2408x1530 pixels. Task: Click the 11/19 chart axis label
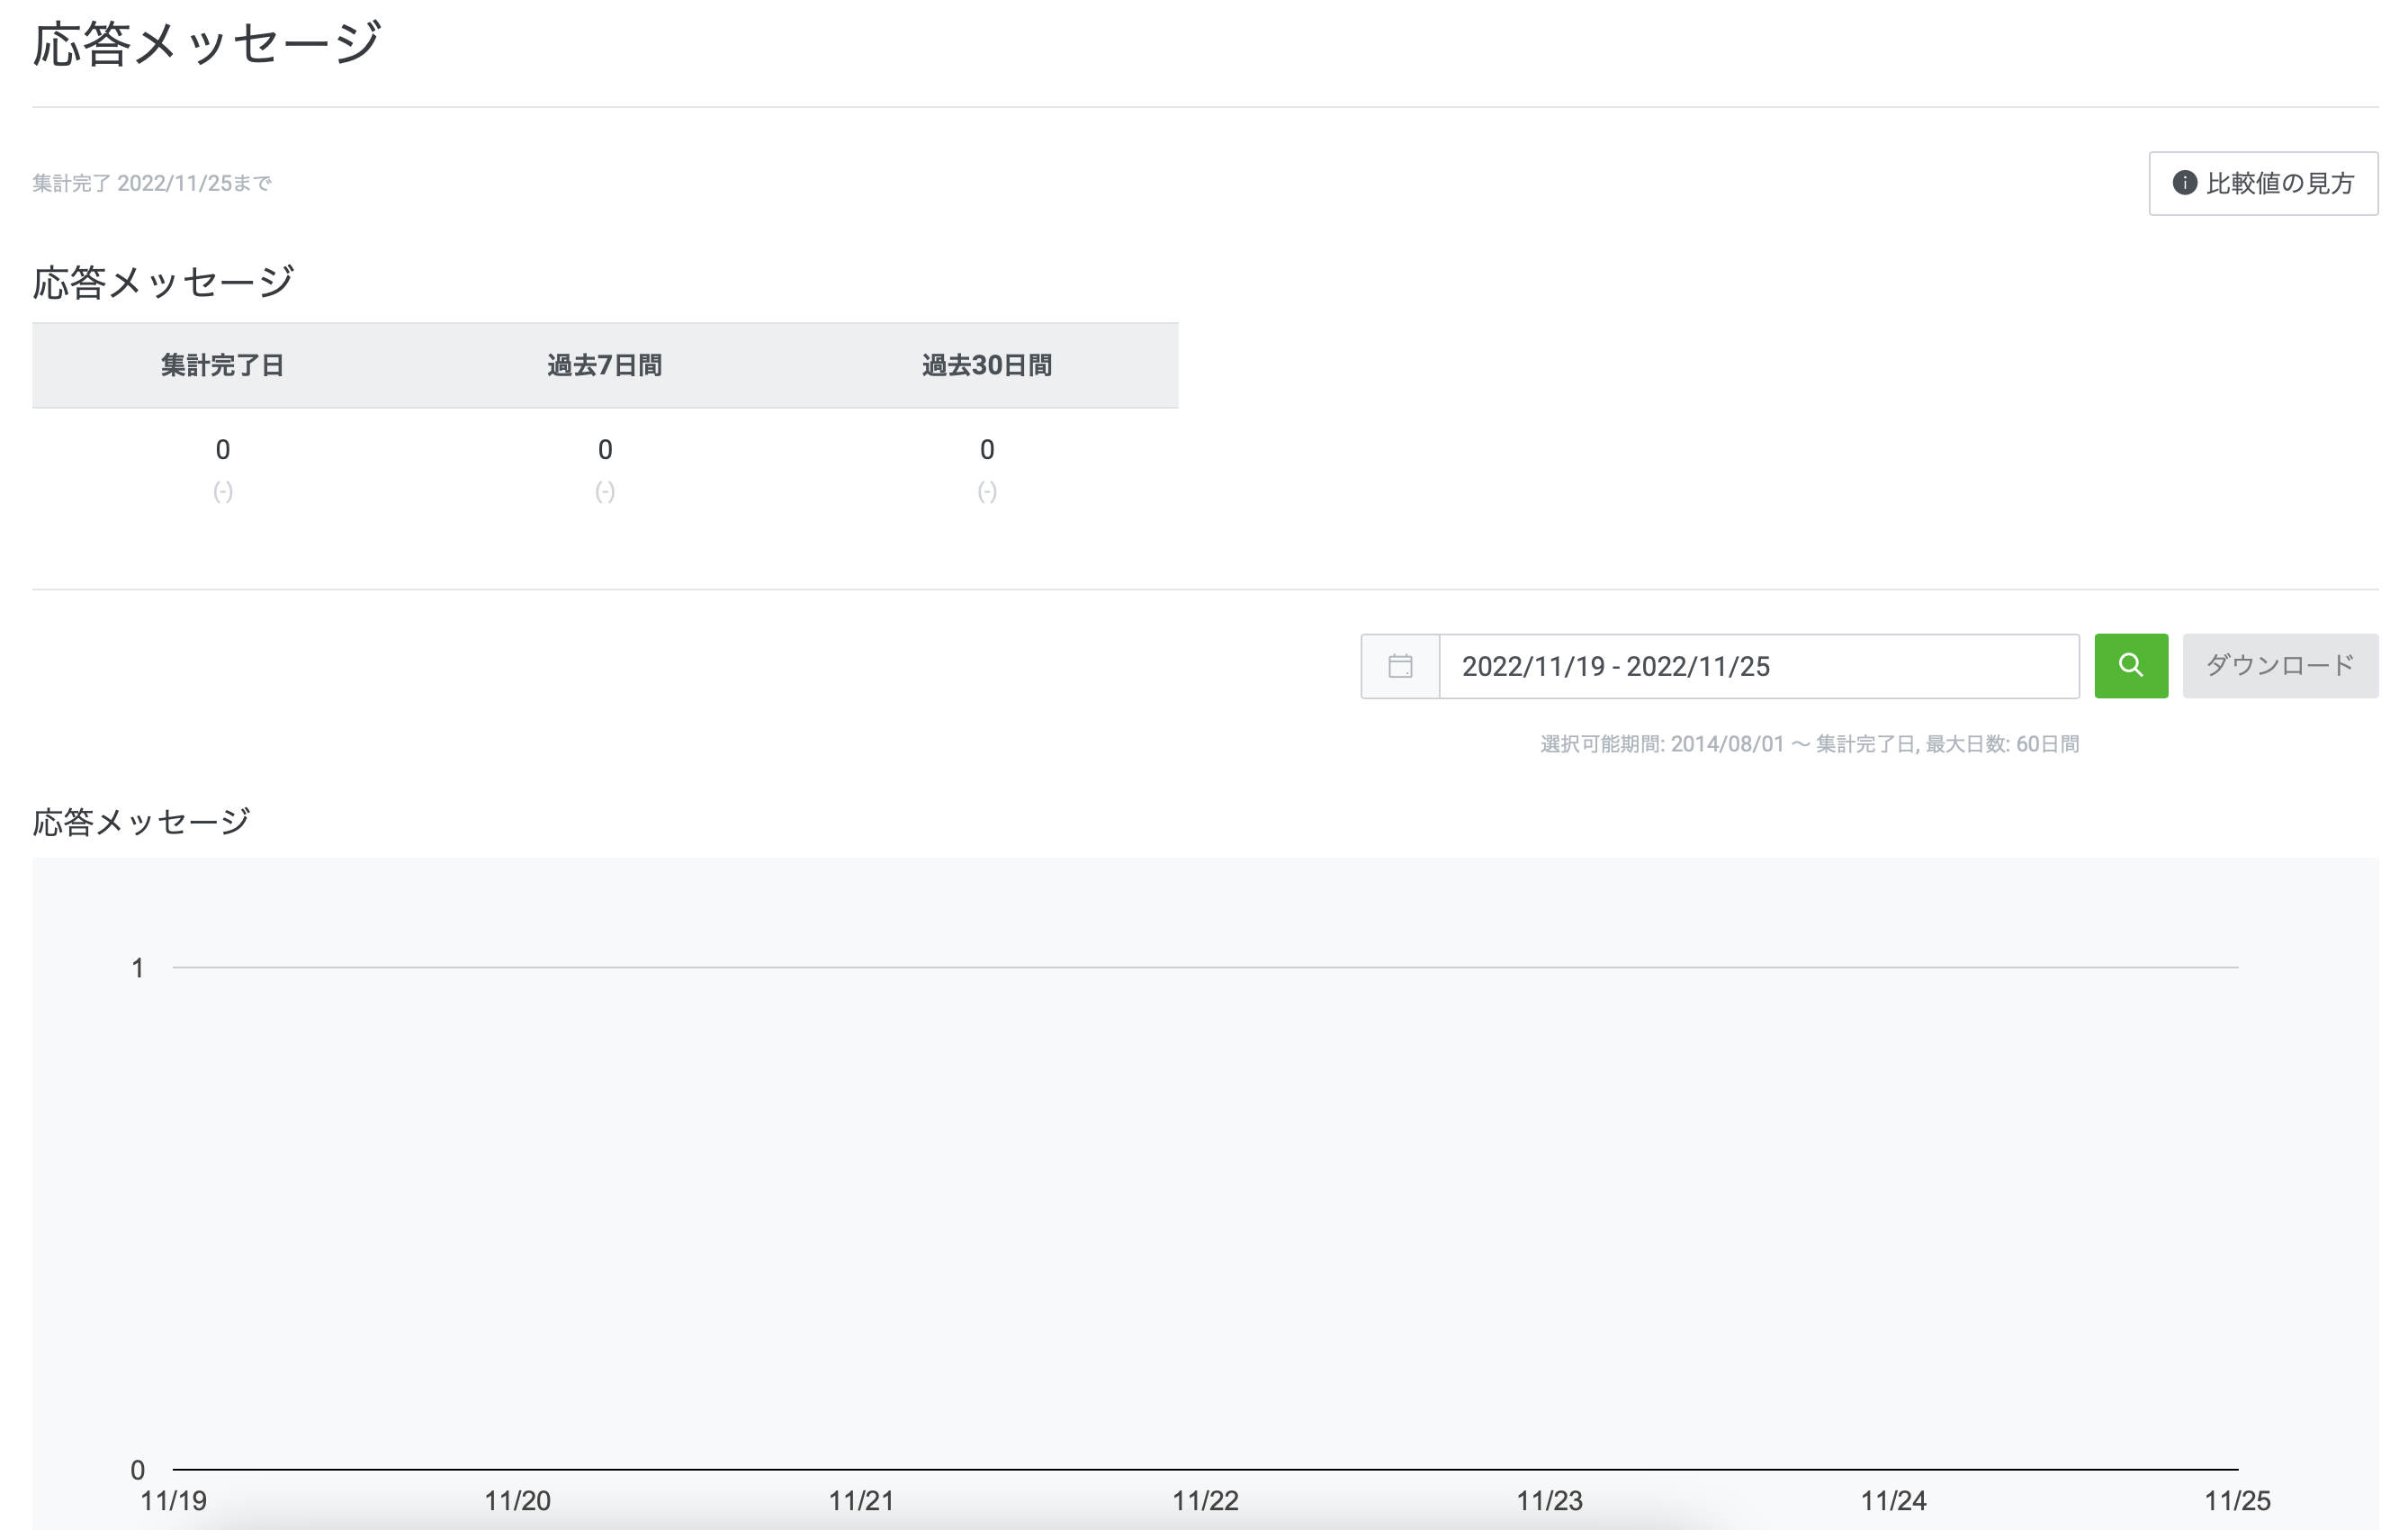point(174,1500)
